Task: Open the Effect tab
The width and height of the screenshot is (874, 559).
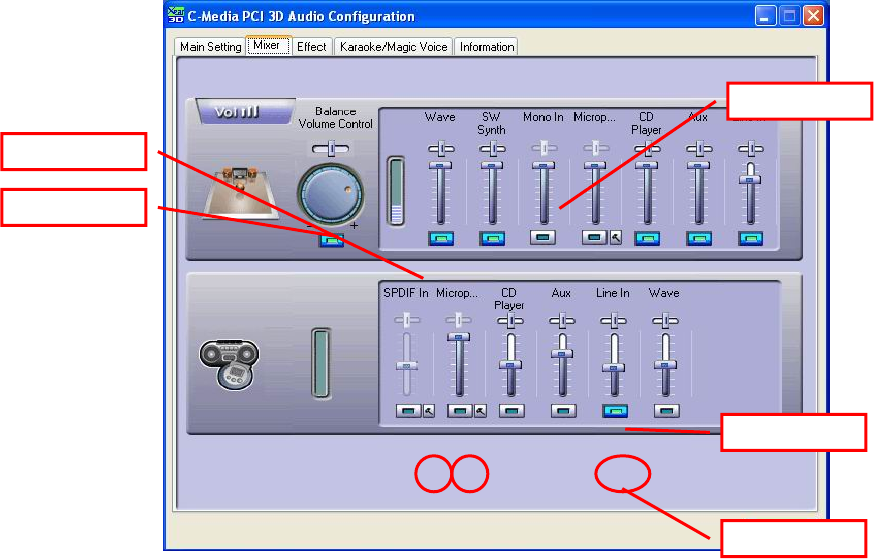Action: (x=312, y=47)
